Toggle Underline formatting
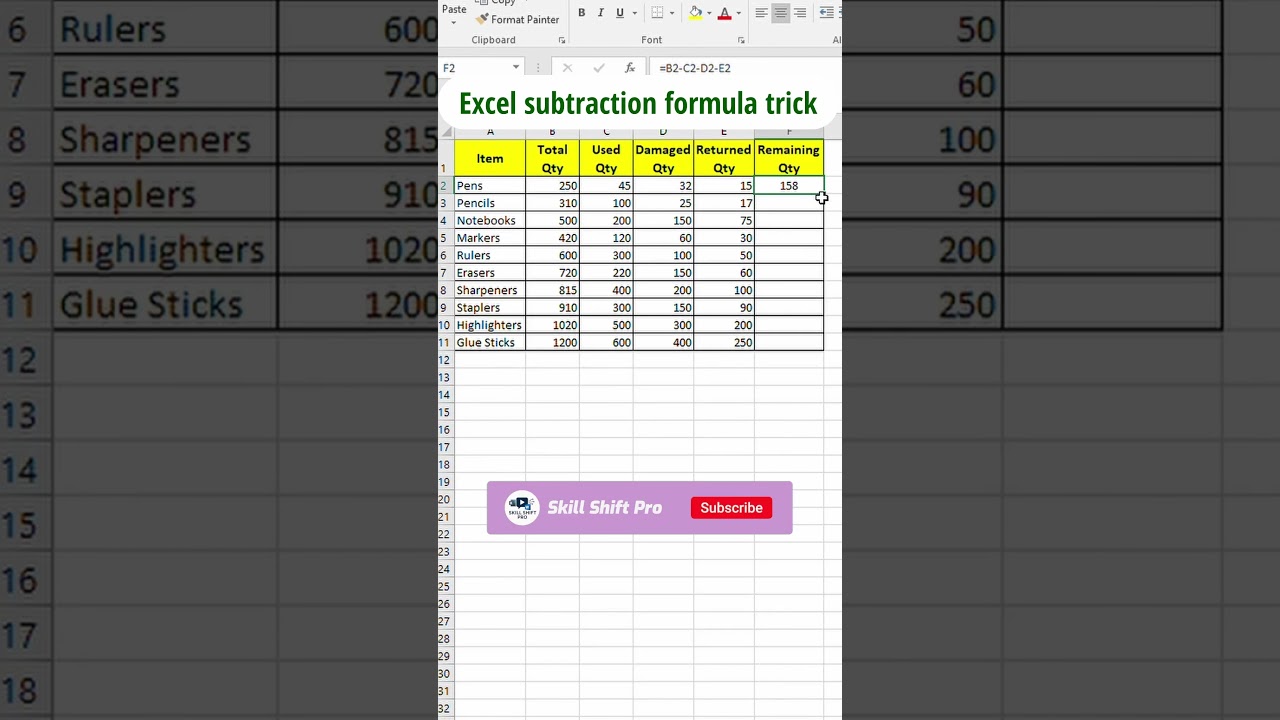The image size is (1280, 720). click(x=620, y=13)
